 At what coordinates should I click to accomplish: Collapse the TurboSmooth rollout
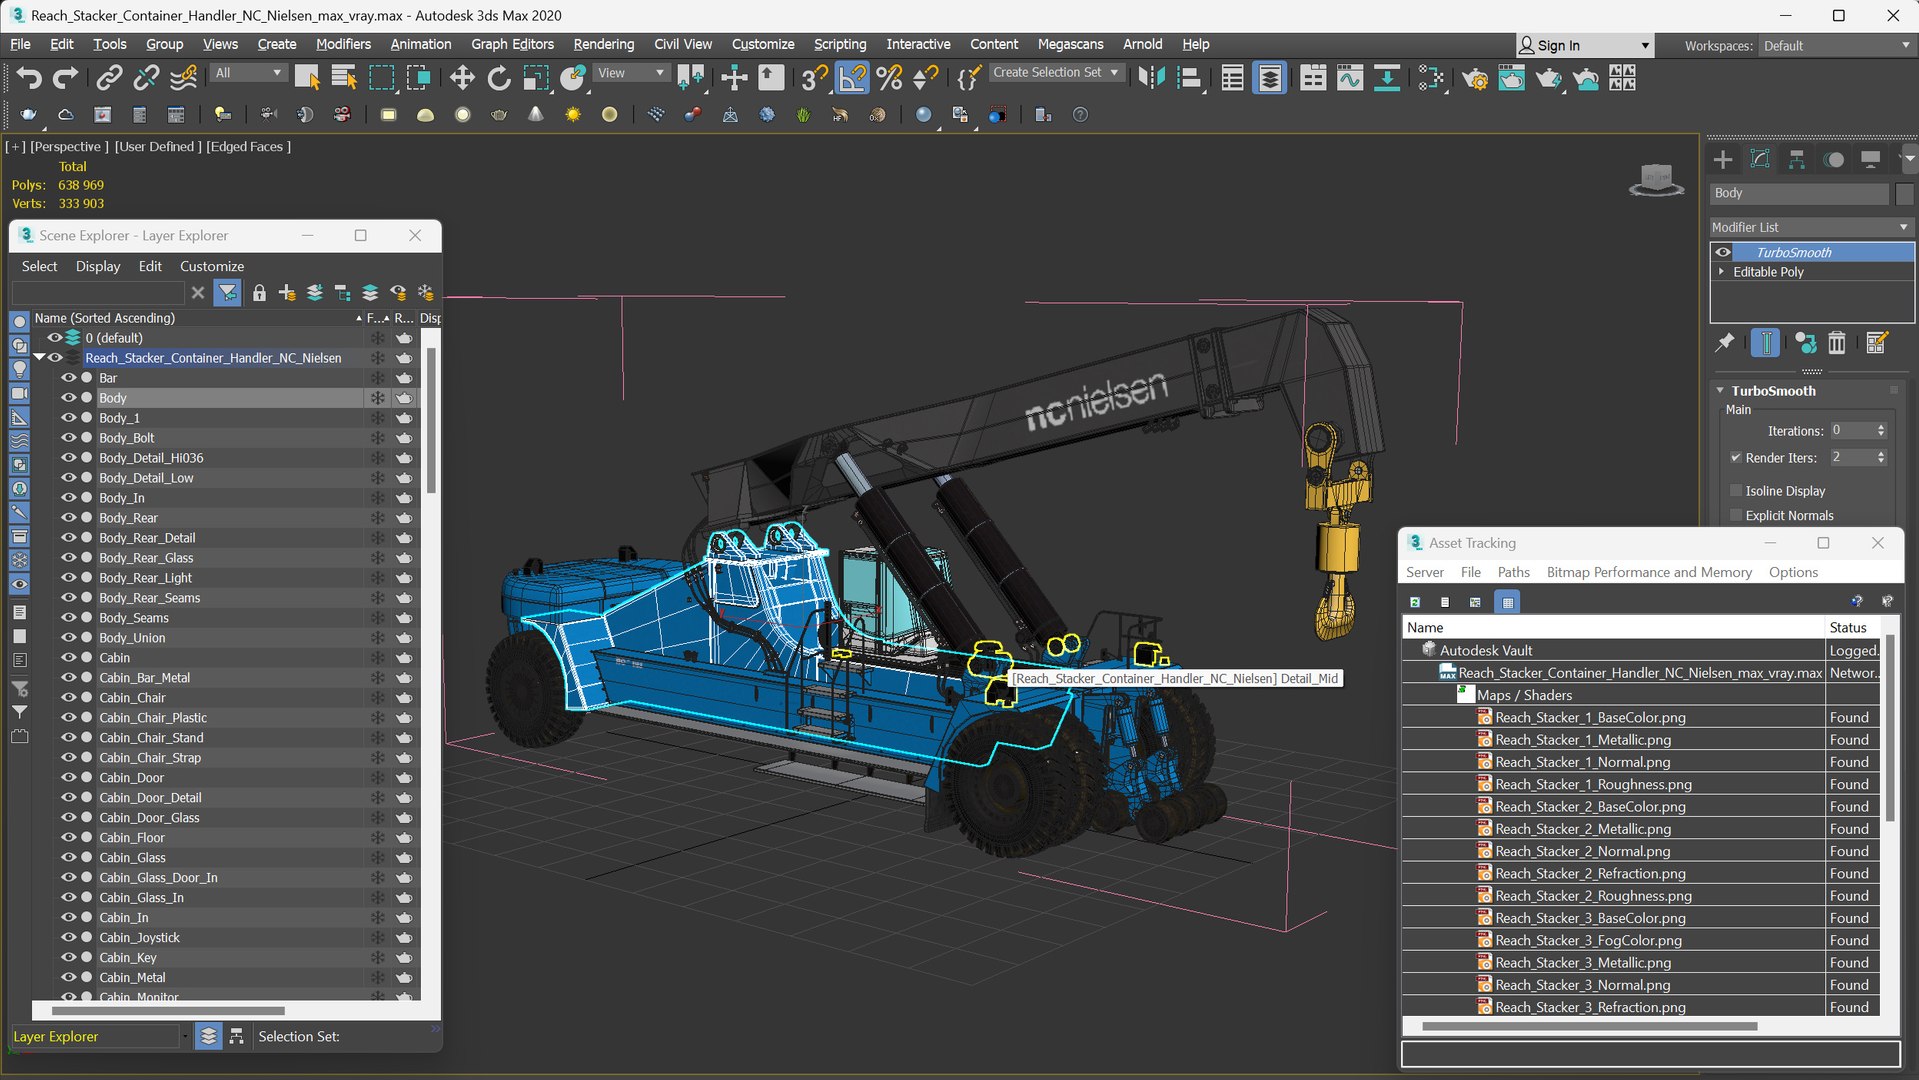click(x=1720, y=391)
